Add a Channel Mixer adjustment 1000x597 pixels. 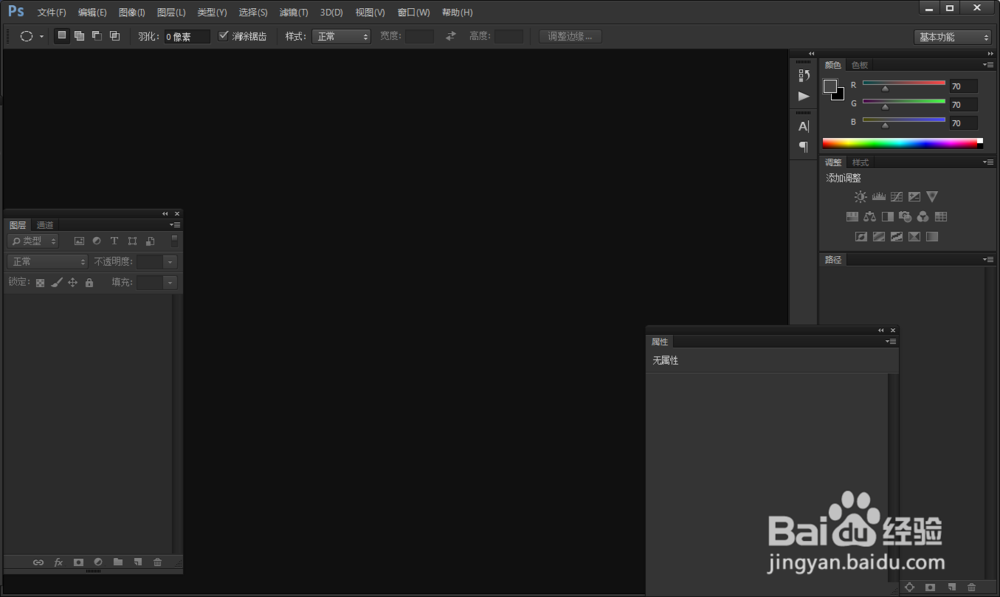pyautogui.click(x=923, y=217)
